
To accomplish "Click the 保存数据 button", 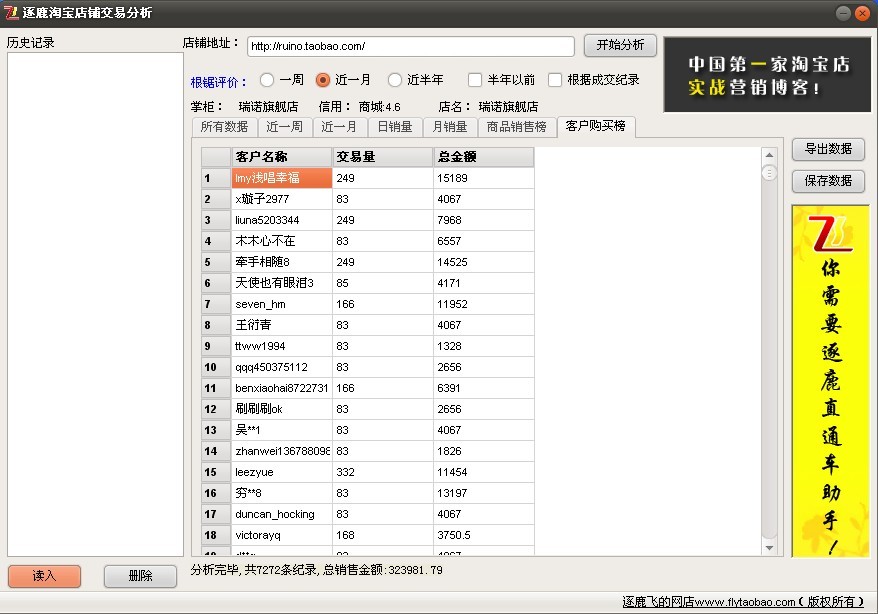I will 828,181.
